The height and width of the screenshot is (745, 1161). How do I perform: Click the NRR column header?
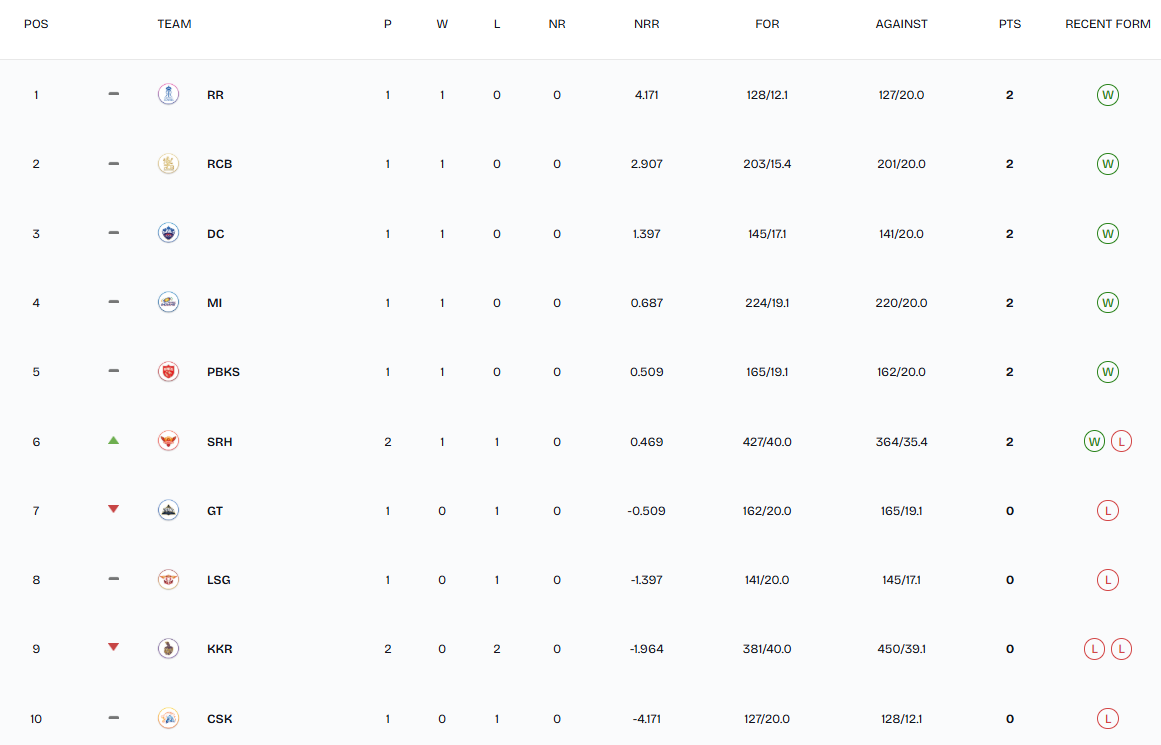646,24
